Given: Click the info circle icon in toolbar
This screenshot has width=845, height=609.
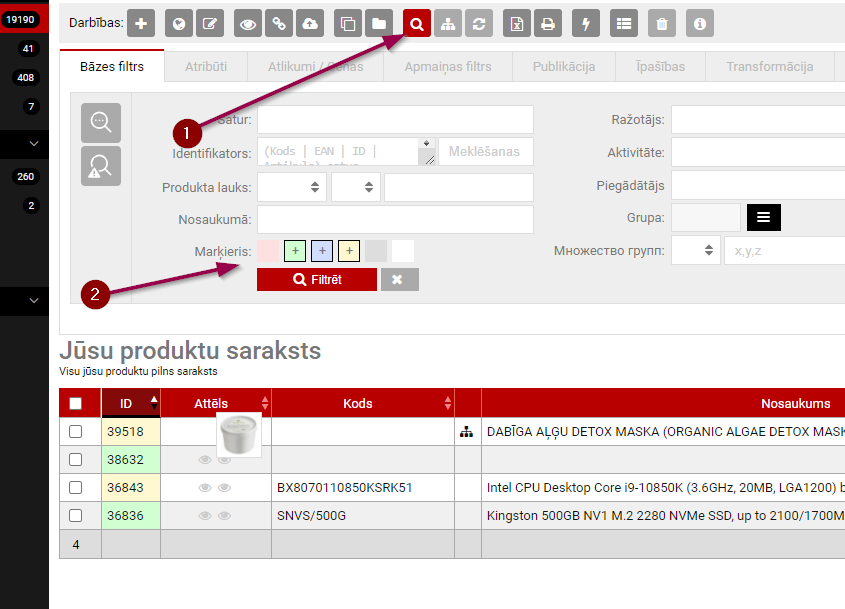Looking at the screenshot, I should pos(700,23).
